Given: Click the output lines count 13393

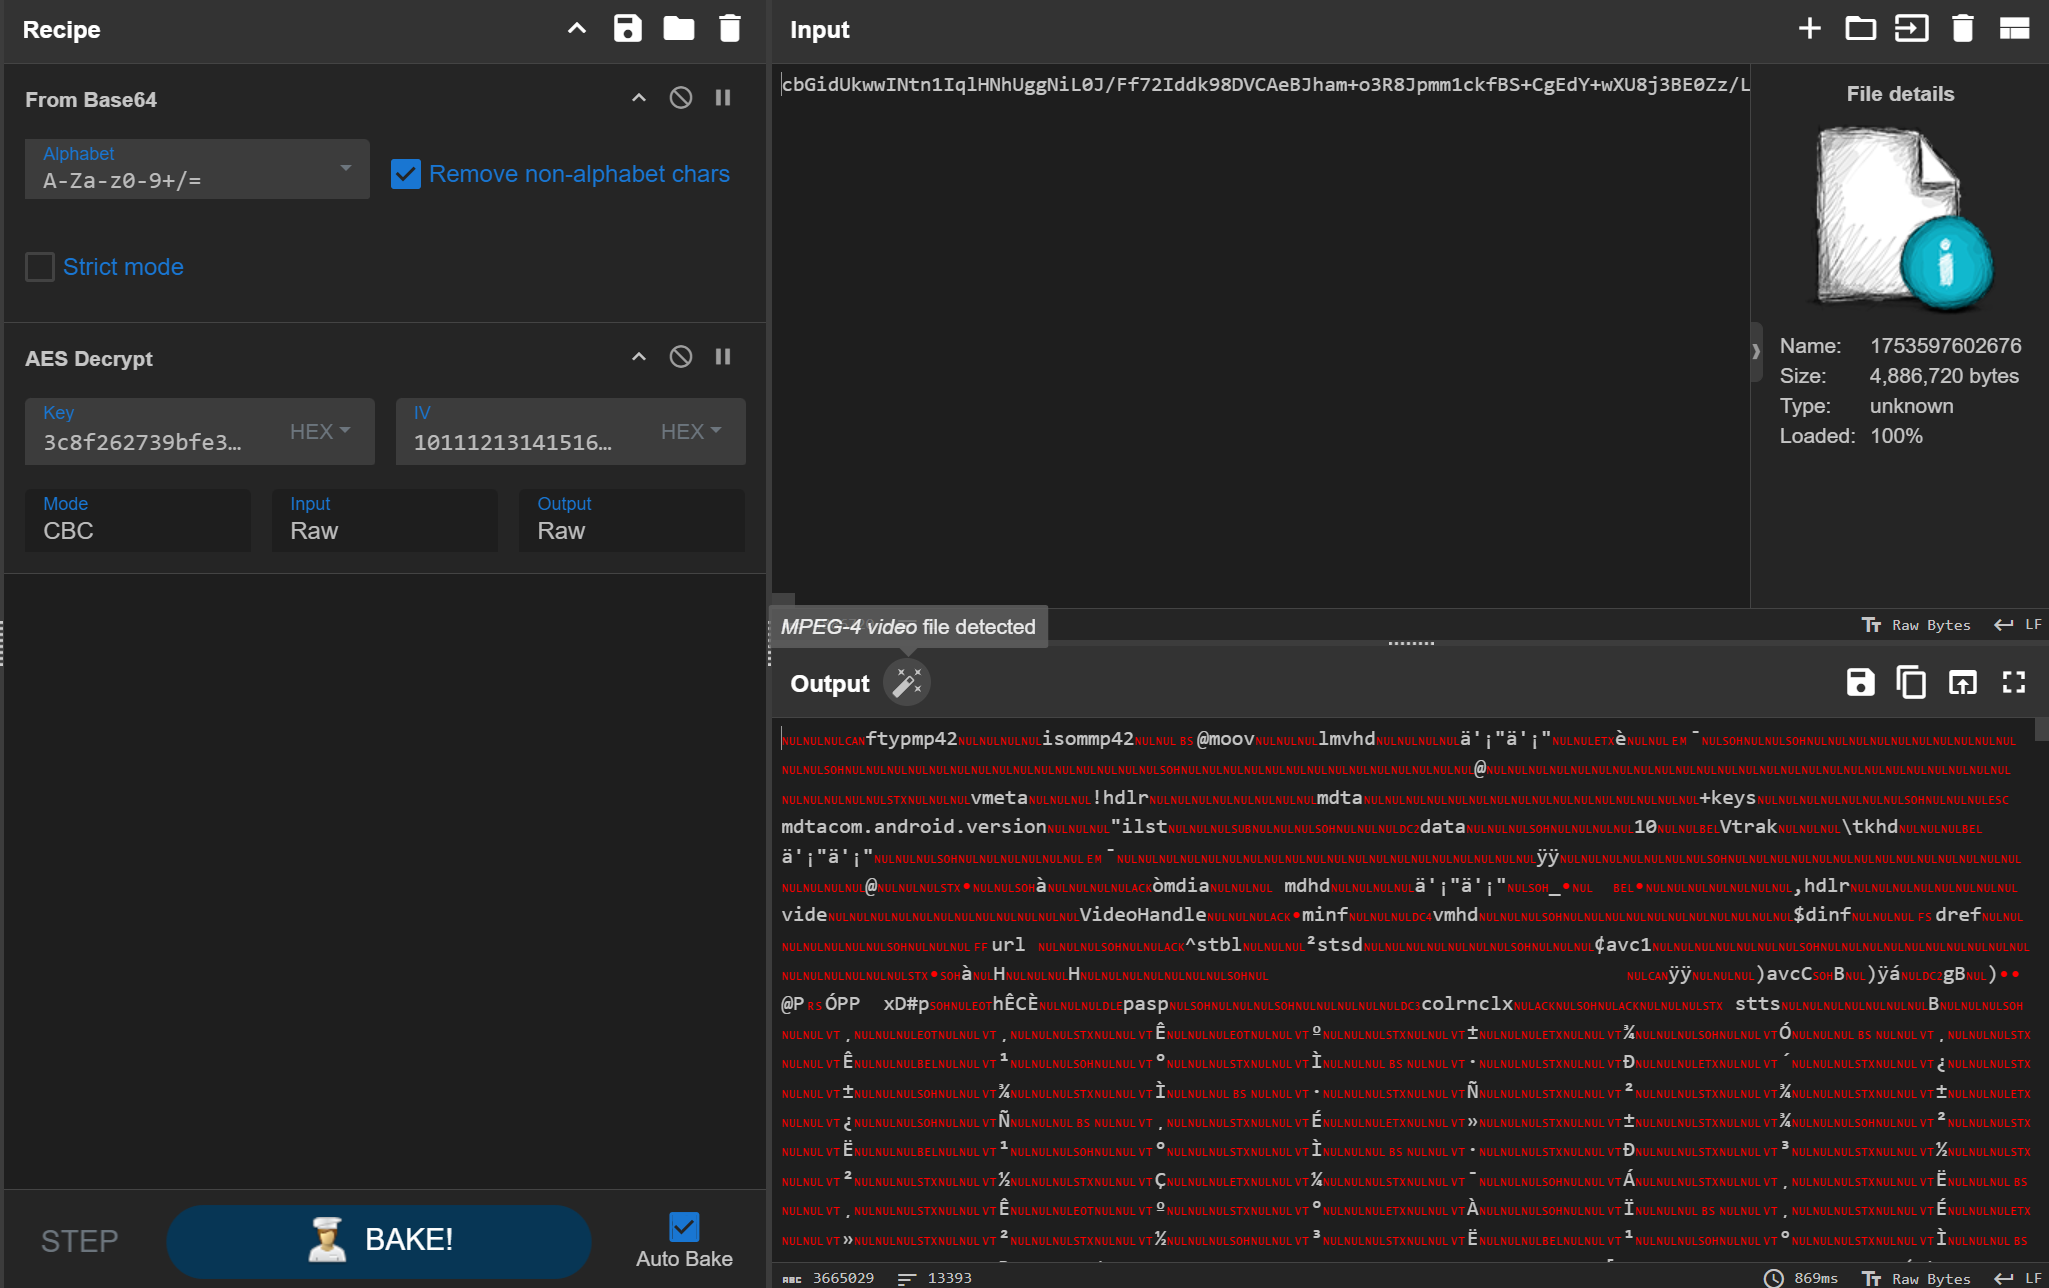Looking at the screenshot, I should (x=935, y=1279).
